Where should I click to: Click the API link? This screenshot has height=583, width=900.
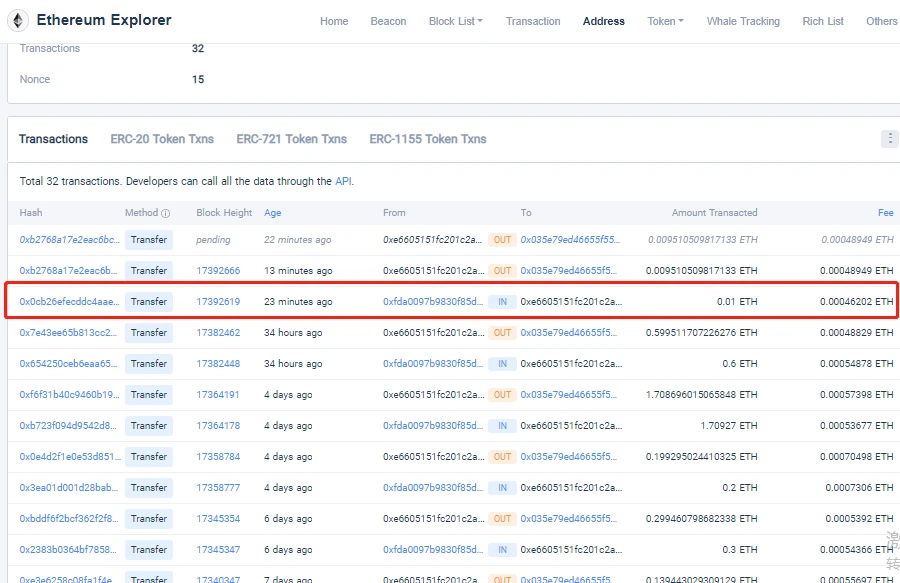click(343, 182)
